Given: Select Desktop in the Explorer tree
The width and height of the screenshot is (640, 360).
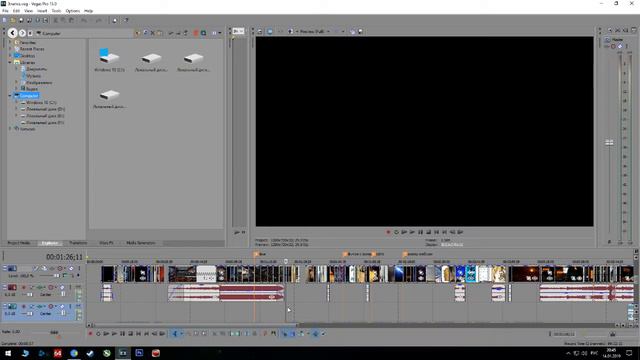Looking at the screenshot, I should [x=28, y=56].
